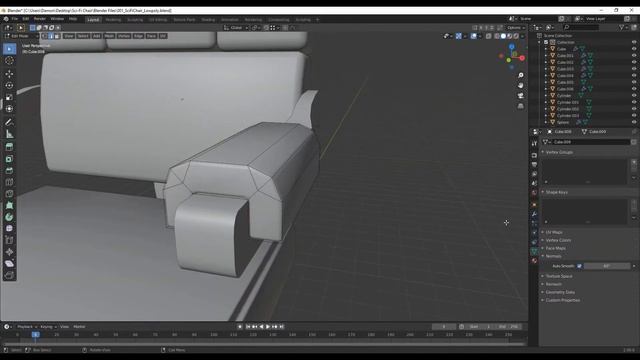Hide Cube.001 via its eye icon

[x=634, y=56]
